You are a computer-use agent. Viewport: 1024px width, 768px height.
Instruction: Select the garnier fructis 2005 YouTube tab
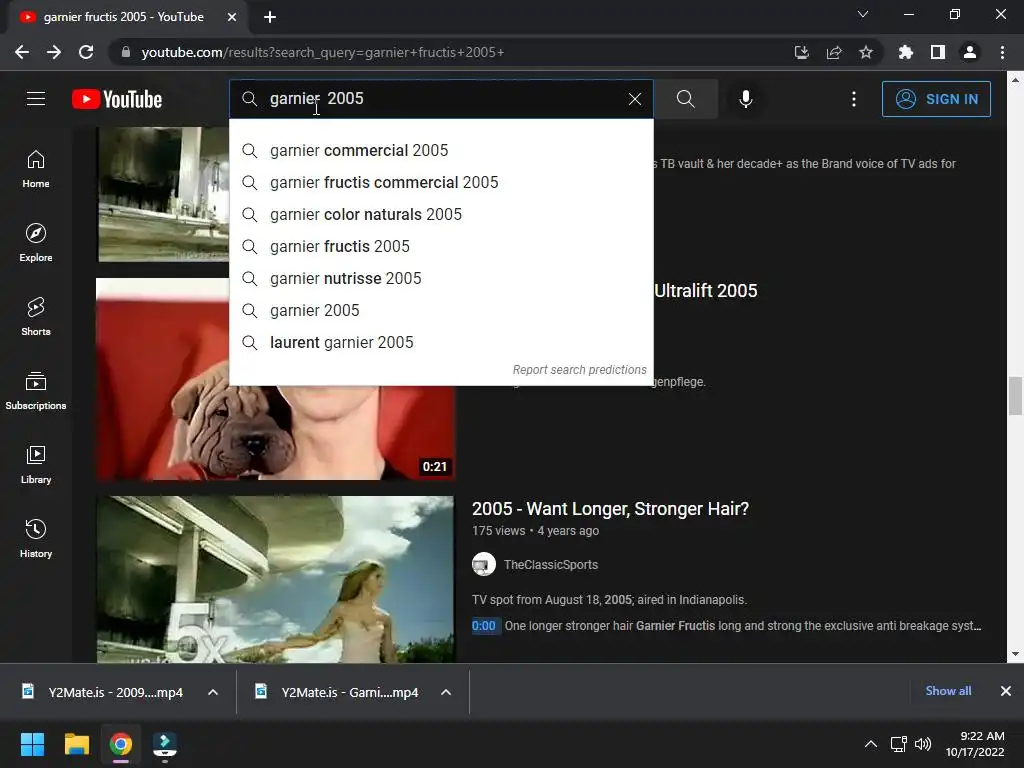[124, 17]
